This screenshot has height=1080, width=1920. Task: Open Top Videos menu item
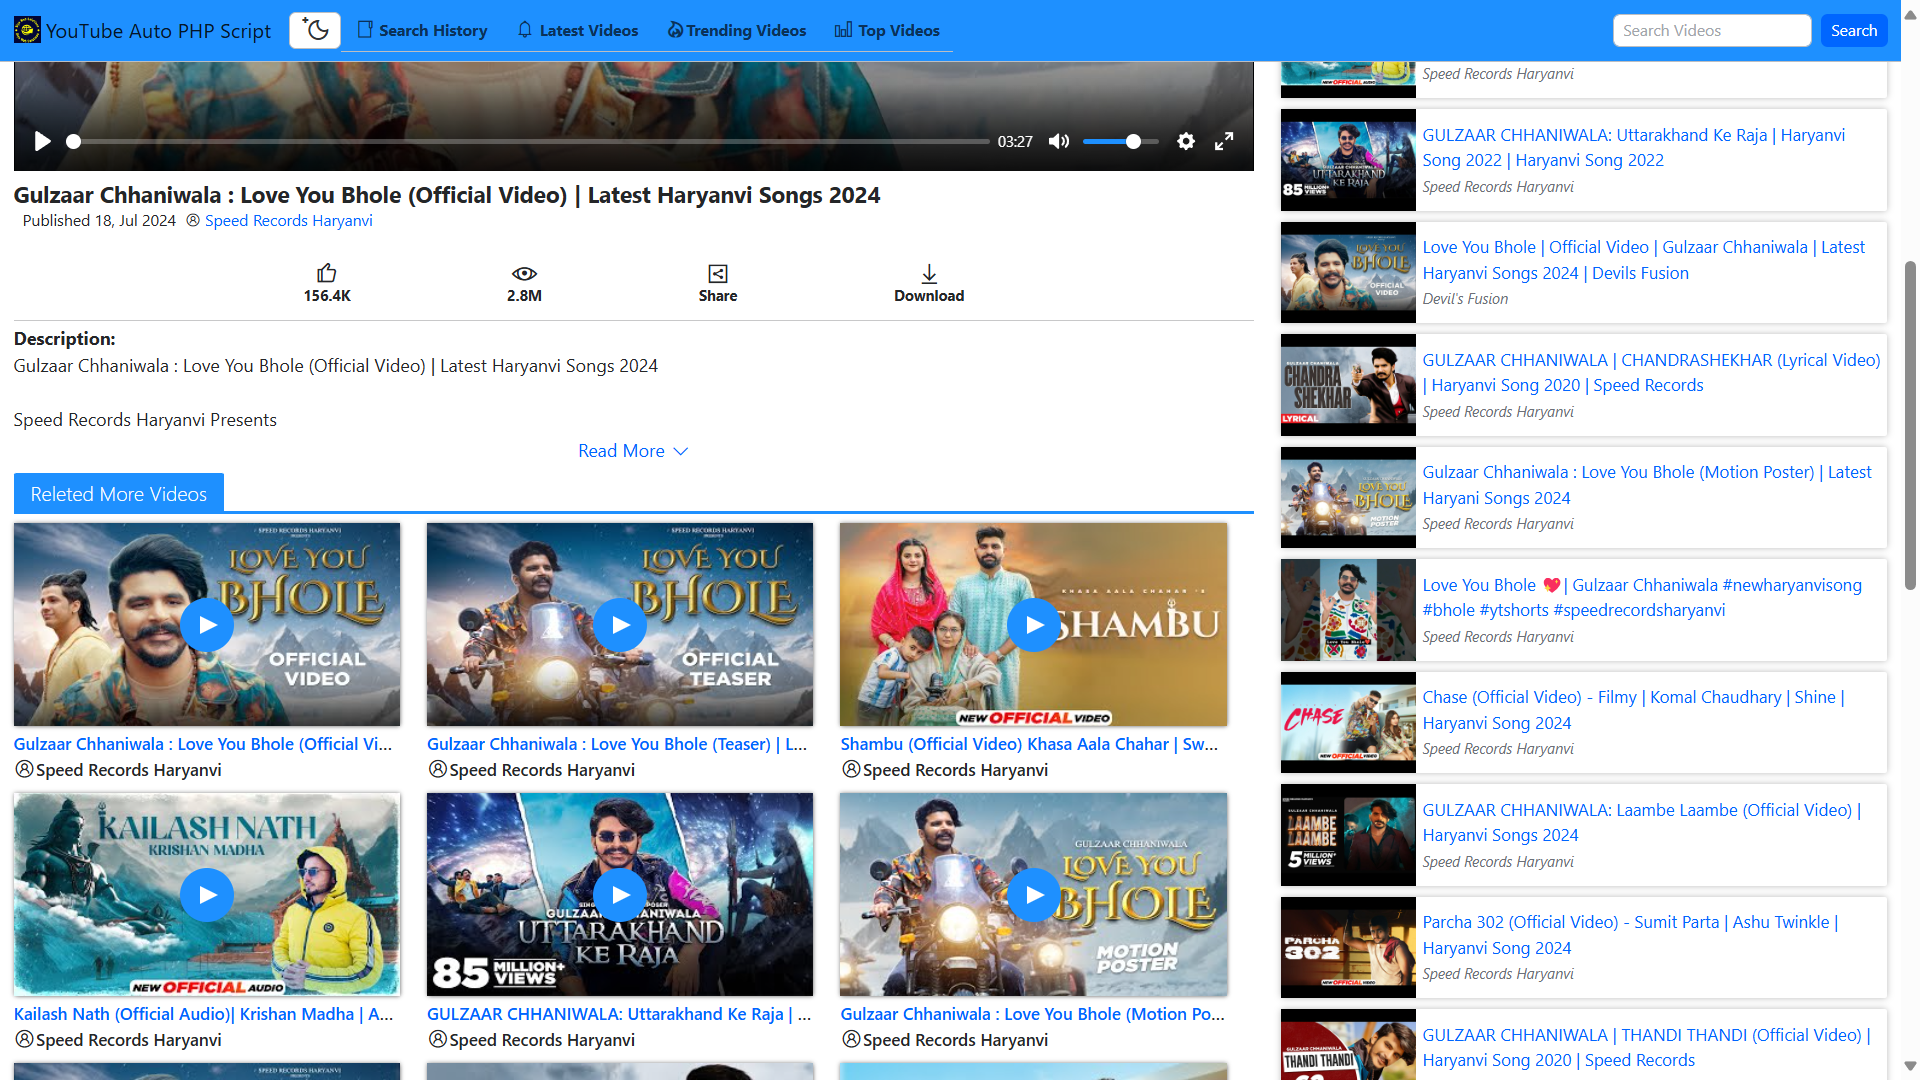pos(887,30)
